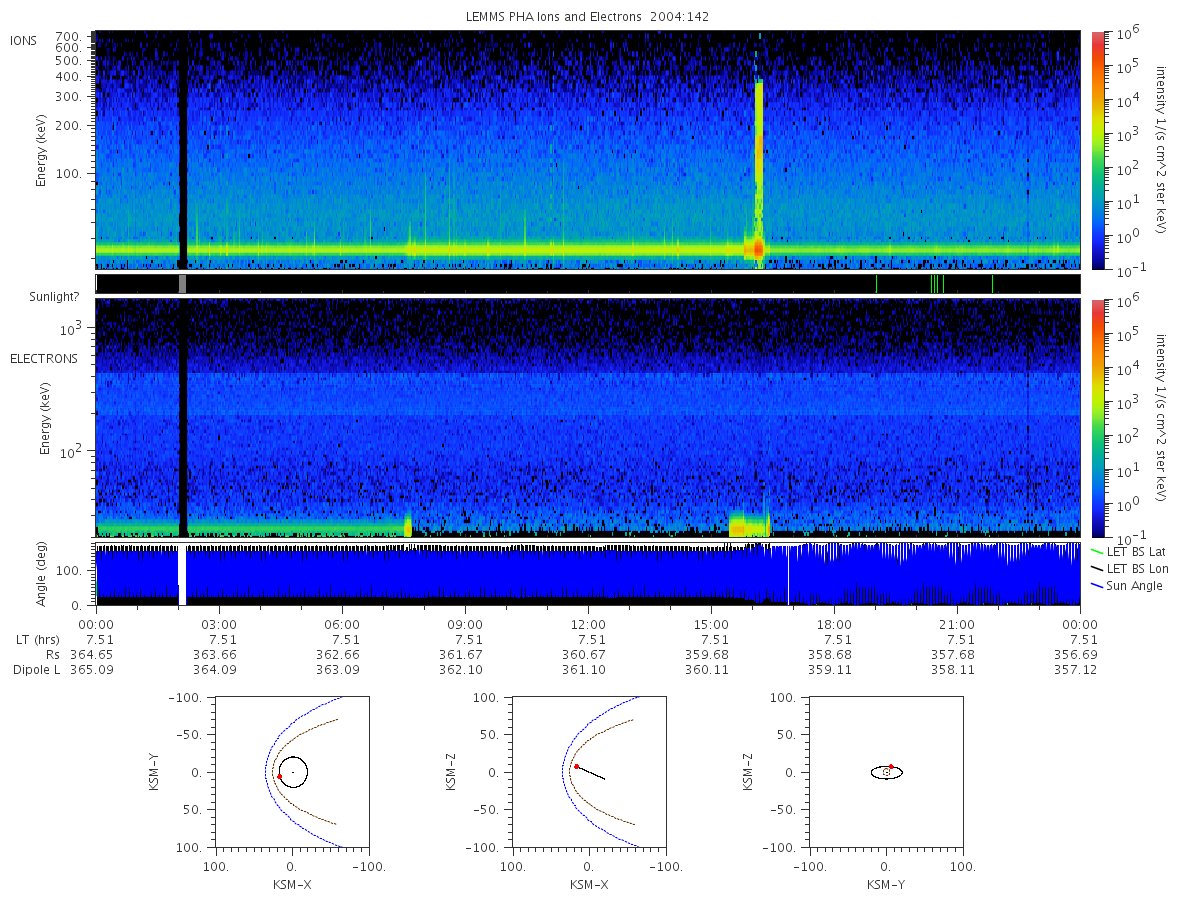Click the electrons intensity color bar
Image resolution: width=1200 pixels, height=900 pixels.
[1097, 418]
